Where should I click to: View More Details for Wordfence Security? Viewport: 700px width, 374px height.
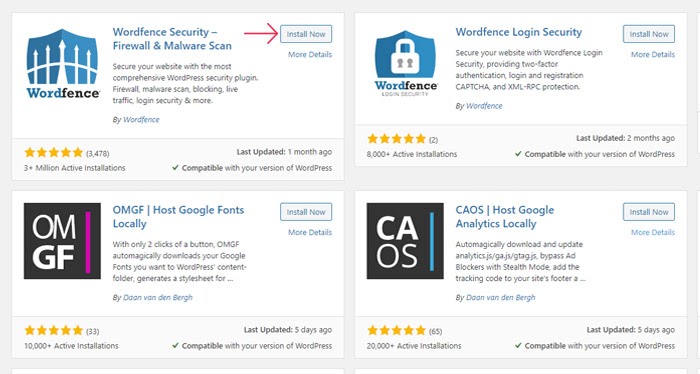(310, 54)
